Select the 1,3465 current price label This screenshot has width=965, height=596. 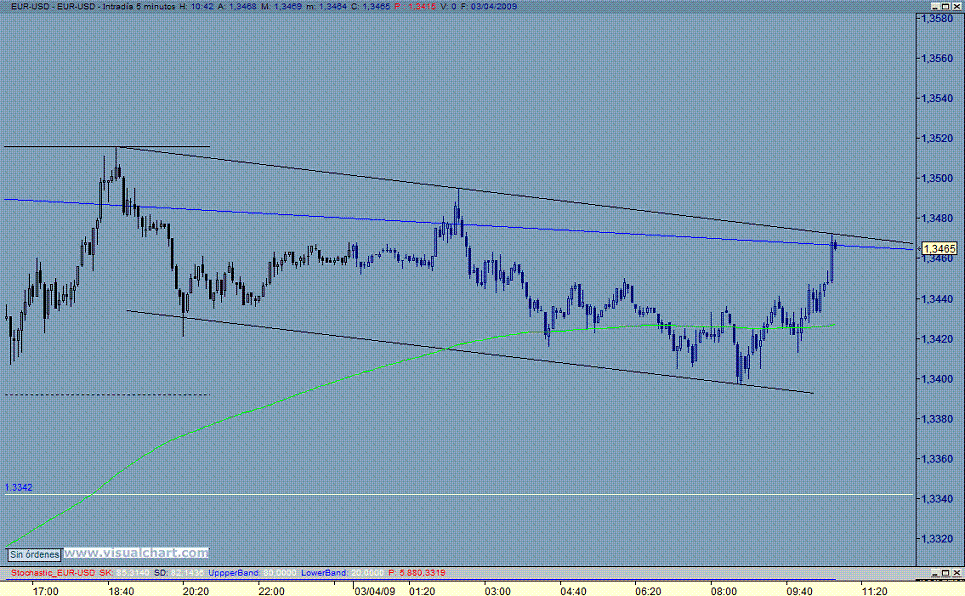[x=939, y=249]
